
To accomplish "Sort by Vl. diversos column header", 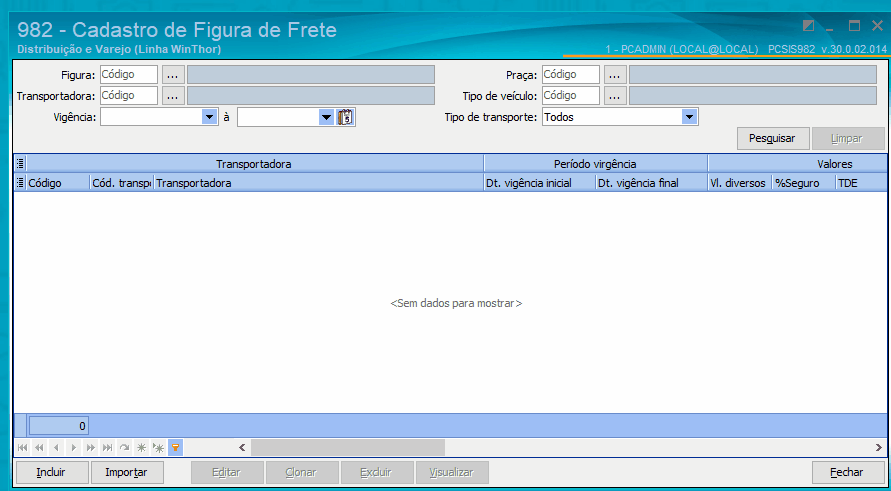I will click(739, 183).
